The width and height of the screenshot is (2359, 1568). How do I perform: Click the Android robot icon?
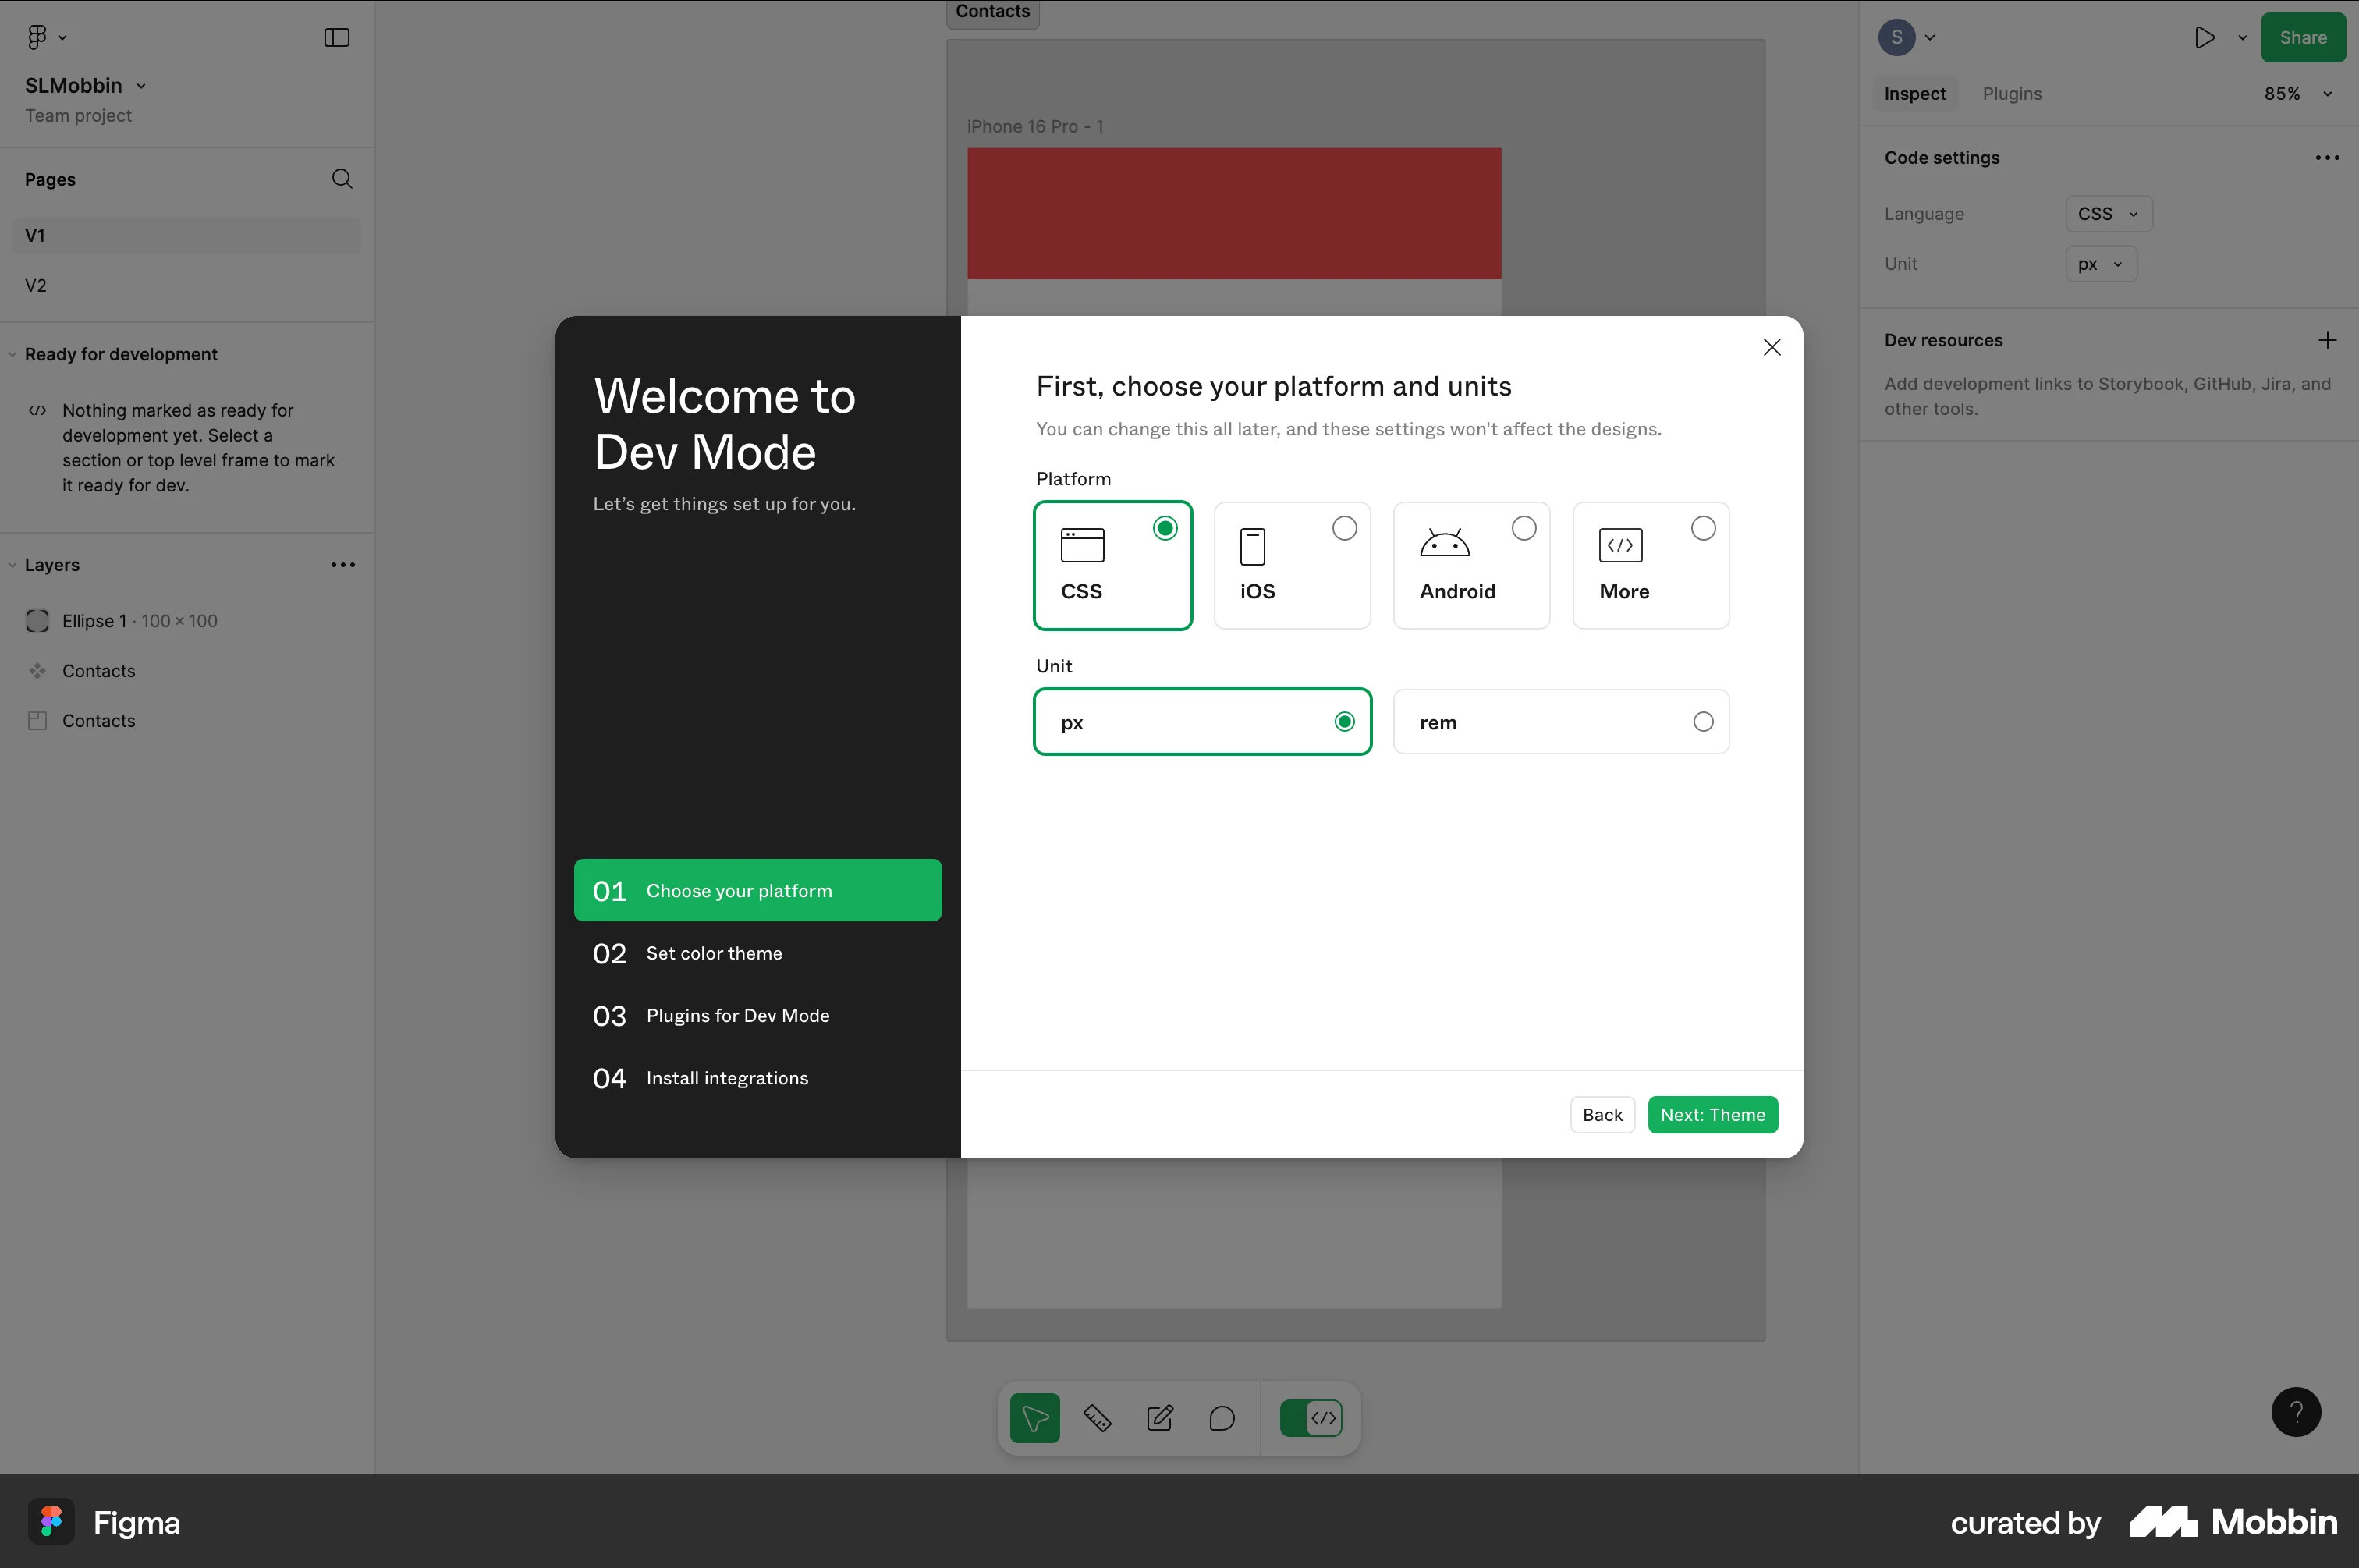1445,542
